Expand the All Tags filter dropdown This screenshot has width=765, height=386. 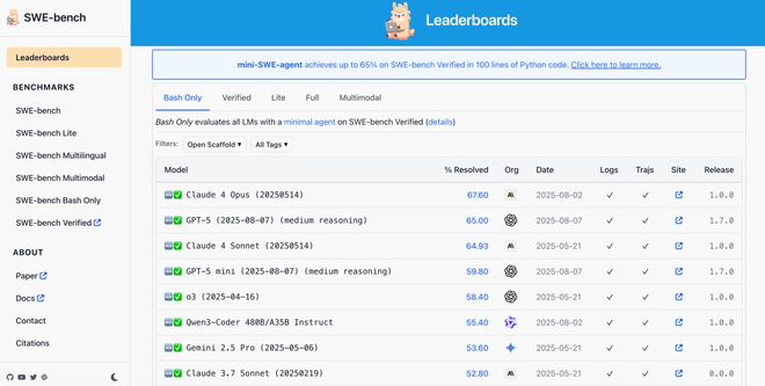coord(271,144)
